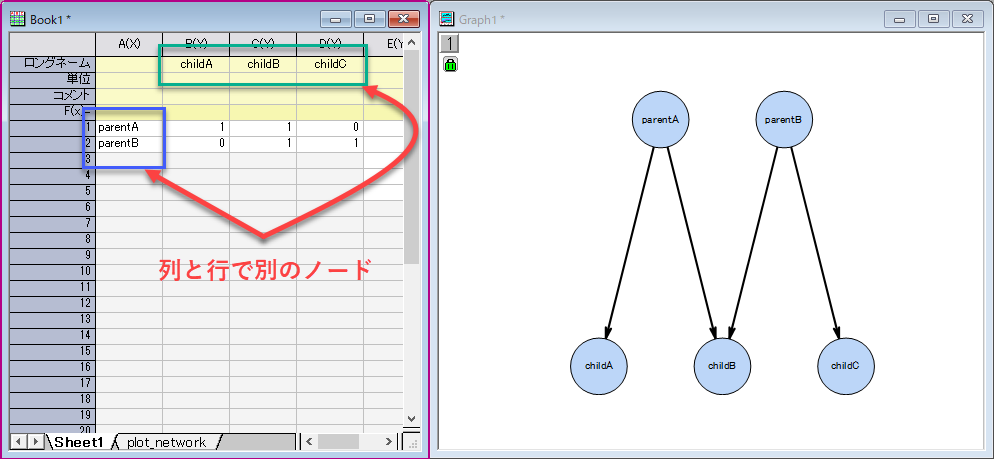
Task: Click row header 10 in worksheet
Action: pyautogui.click(x=52, y=271)
